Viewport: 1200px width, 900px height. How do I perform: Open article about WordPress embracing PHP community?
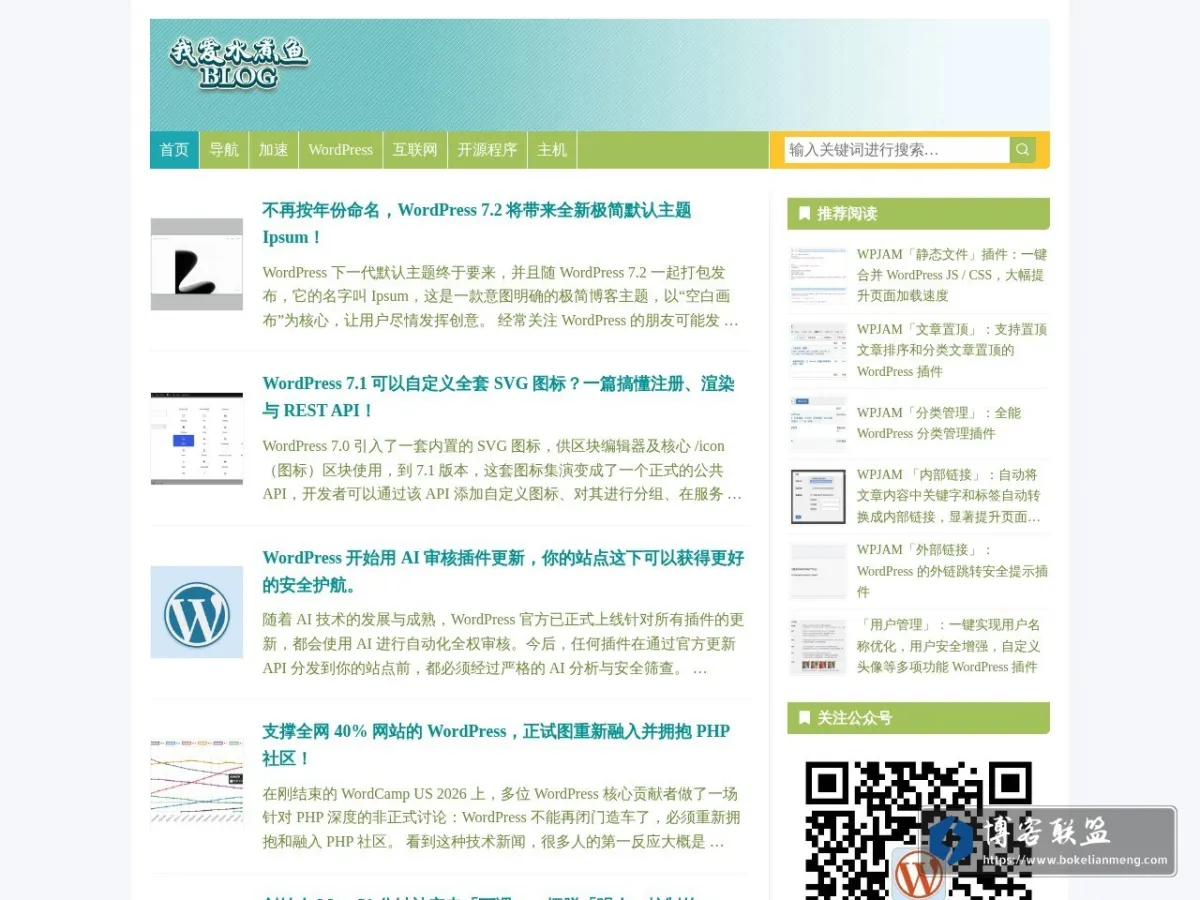coord(496,744)
